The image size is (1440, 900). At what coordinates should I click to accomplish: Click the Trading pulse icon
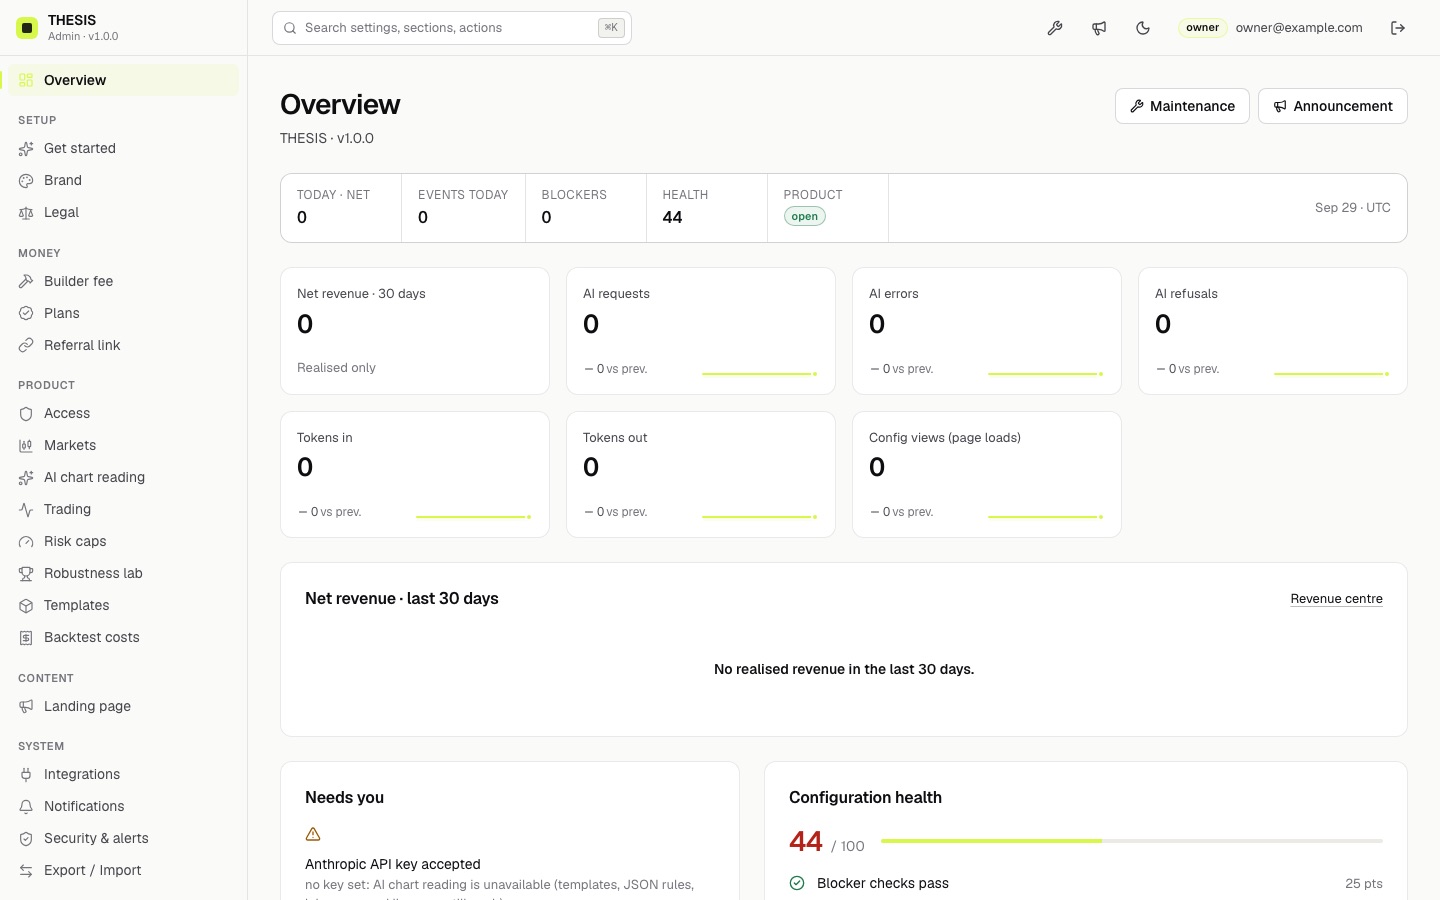pyautogui.click(x=26, y=510)
